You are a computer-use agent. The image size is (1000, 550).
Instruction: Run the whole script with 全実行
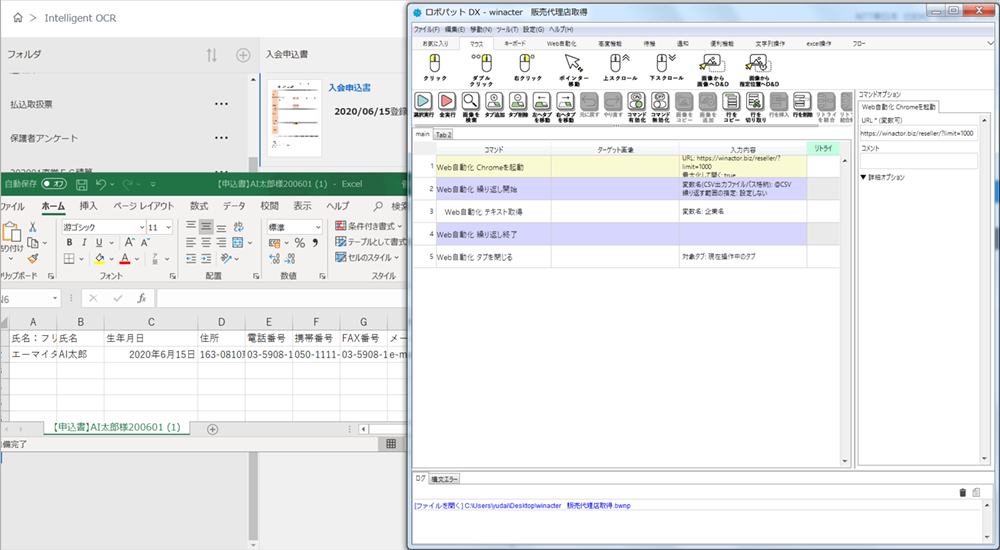coord(447,105)
